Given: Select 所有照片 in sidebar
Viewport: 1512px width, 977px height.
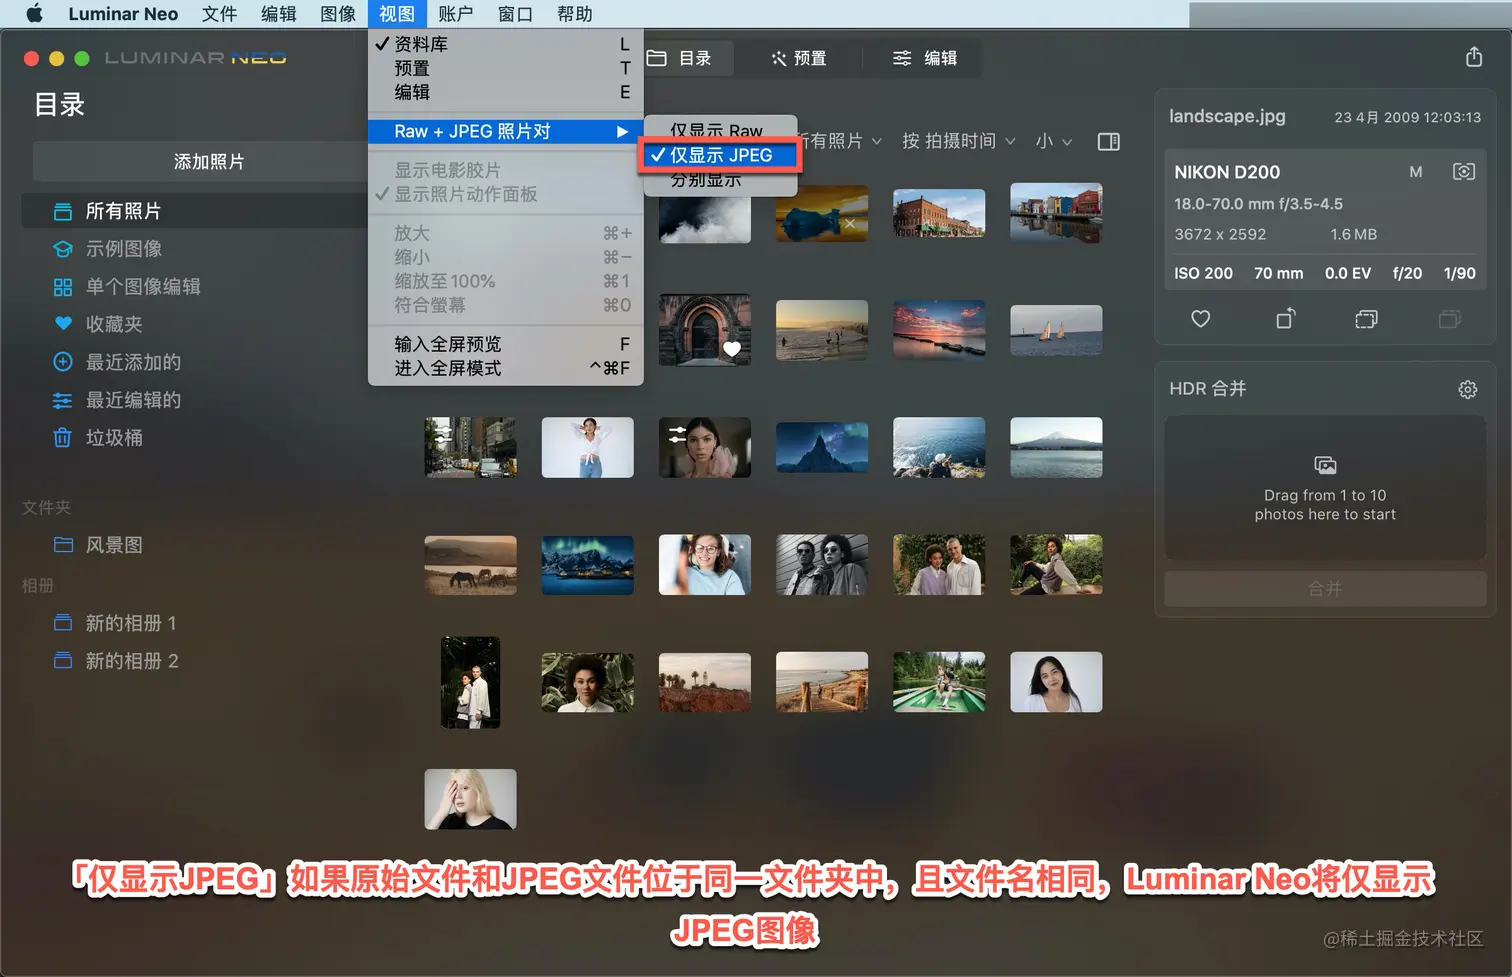Looking at the screenshot, I should coord(196,211).
